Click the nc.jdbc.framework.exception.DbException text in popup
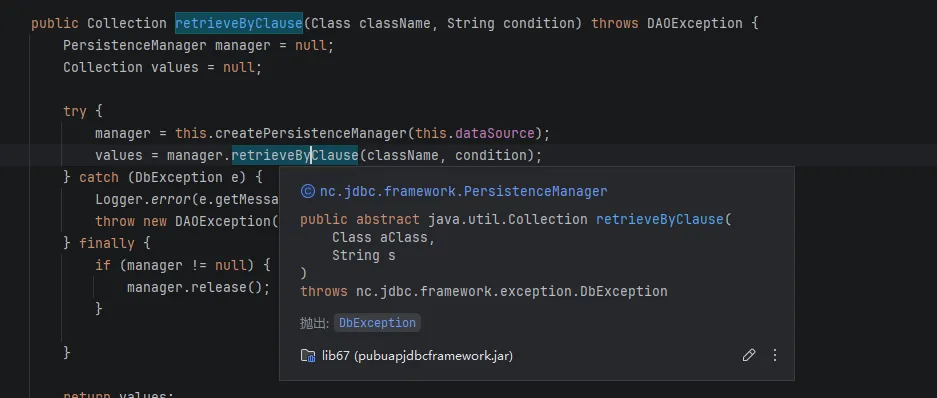 tap(512, 292)
